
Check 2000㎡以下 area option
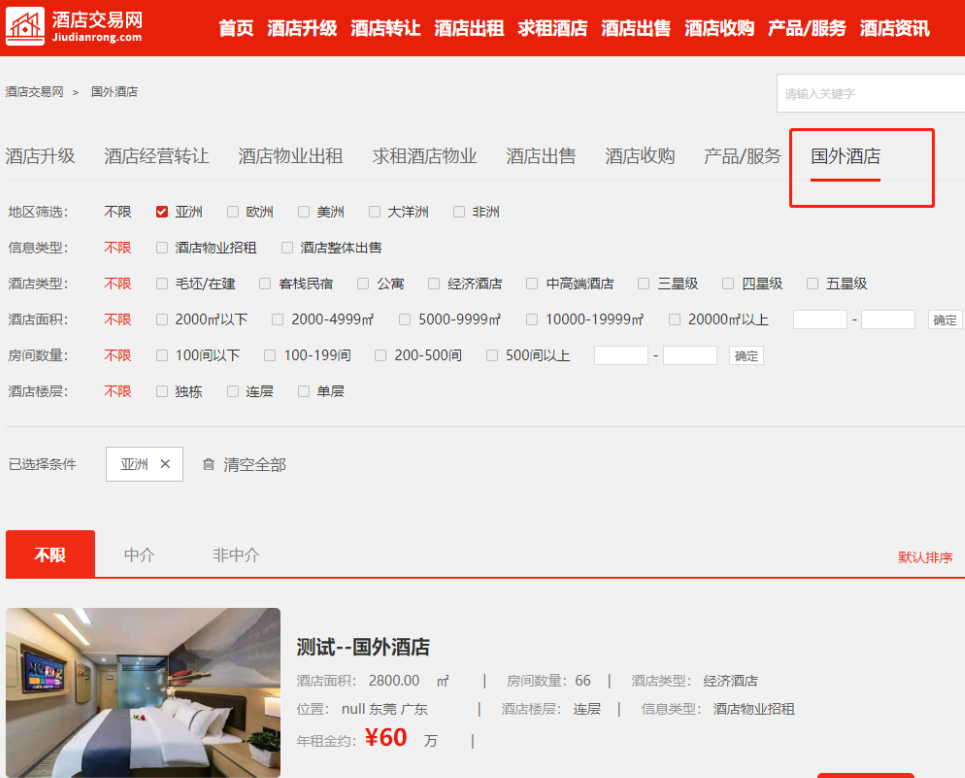tap(162, 319)
